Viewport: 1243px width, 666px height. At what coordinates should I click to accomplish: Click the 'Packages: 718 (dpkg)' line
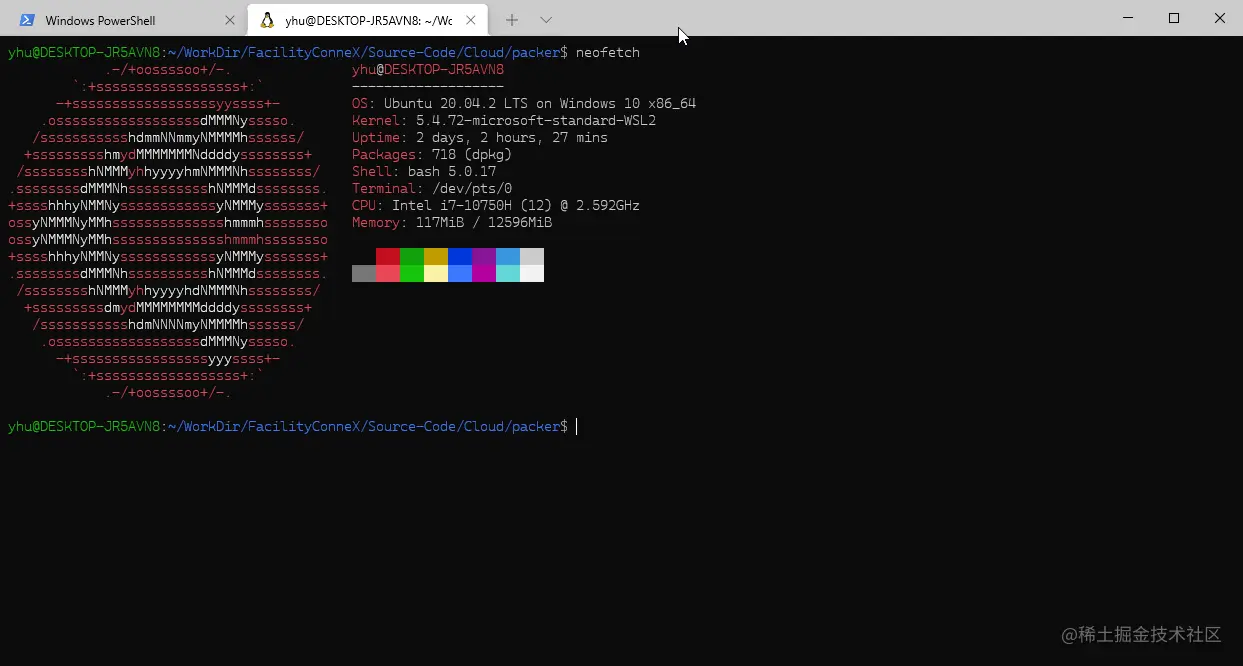coord(432,155)
